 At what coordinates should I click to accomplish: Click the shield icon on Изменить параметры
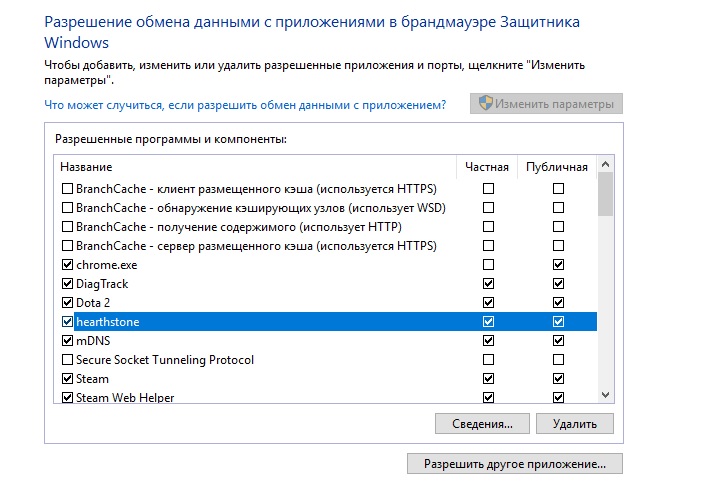(x=486, y=104)
